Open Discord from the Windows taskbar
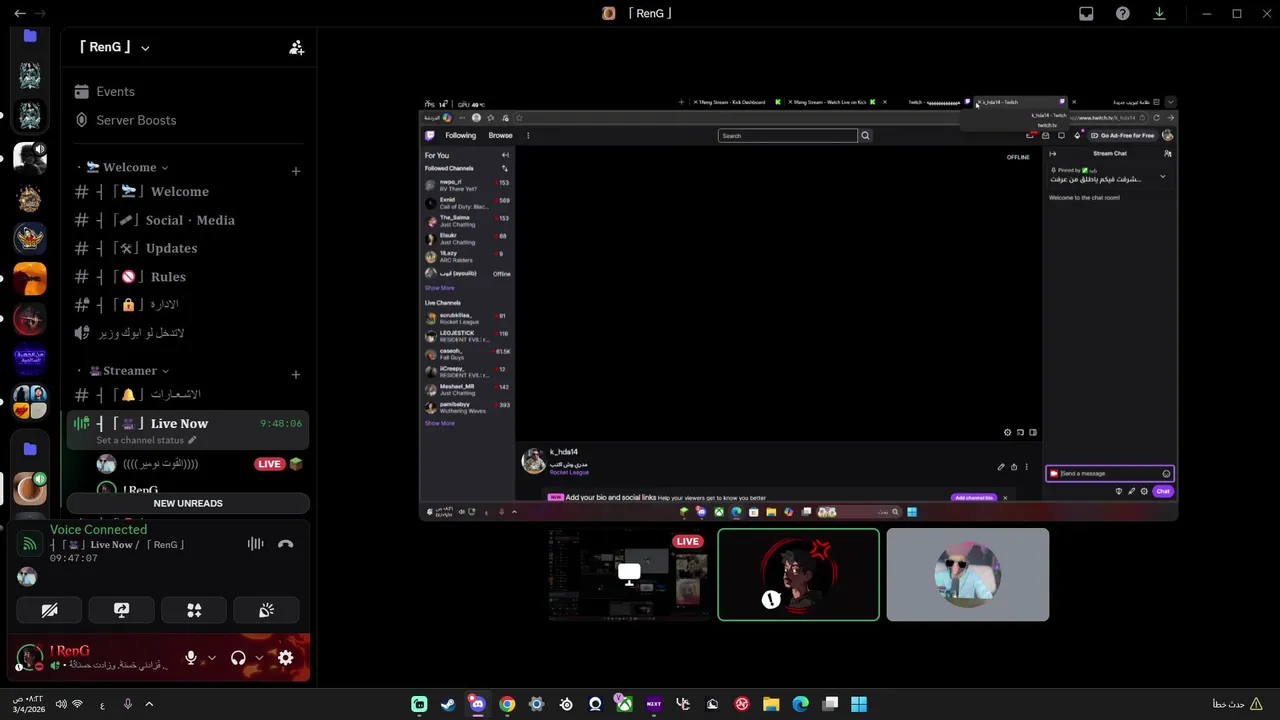 (477, 704)
